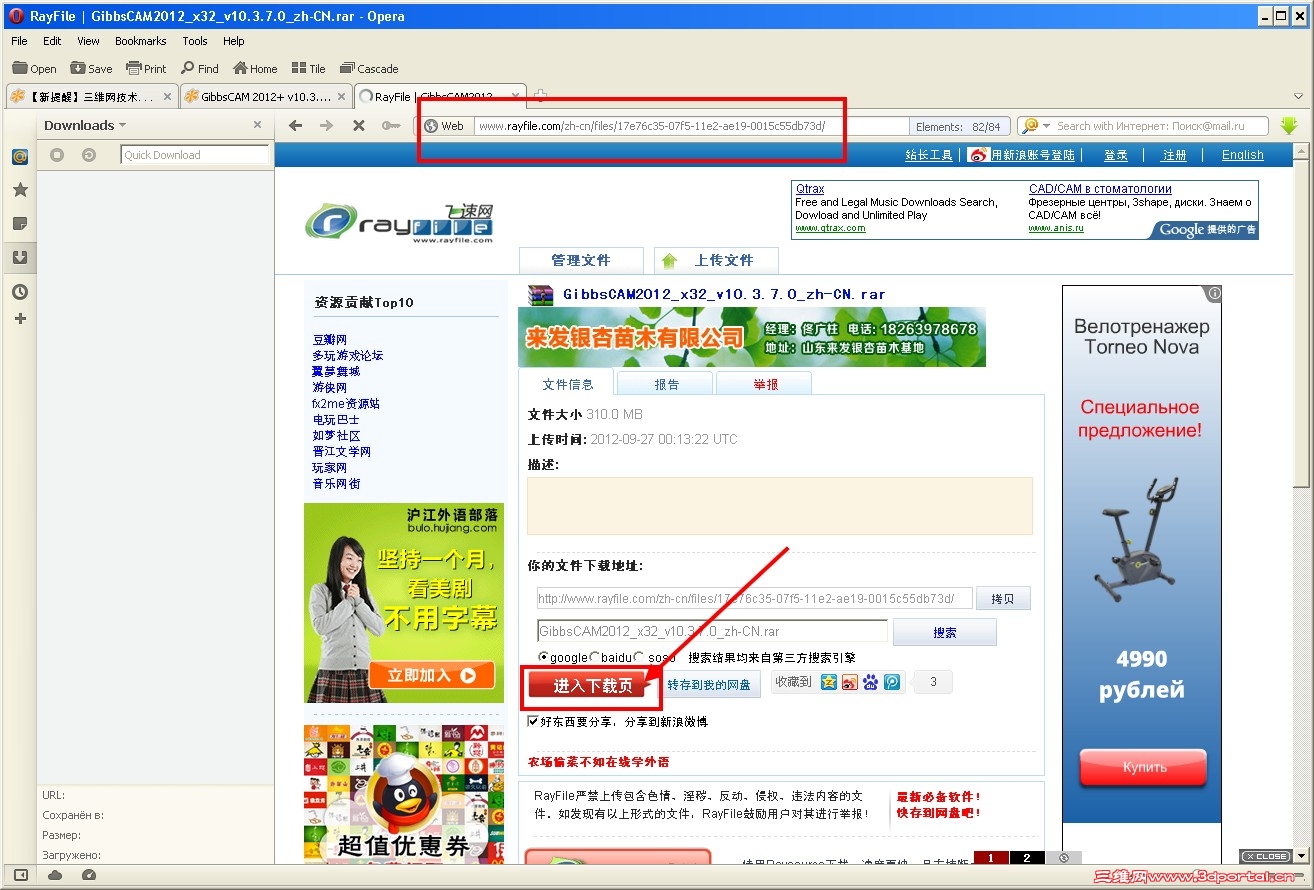Open the English language link
Screen dimensions: 1314x890
[1243, 155]
